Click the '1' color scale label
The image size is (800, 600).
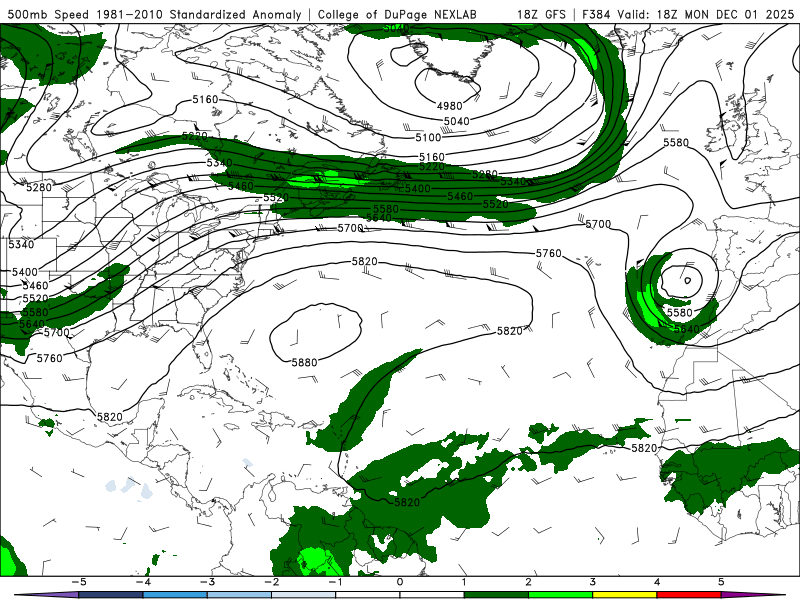pyautogui.click(x=464, y=582)
